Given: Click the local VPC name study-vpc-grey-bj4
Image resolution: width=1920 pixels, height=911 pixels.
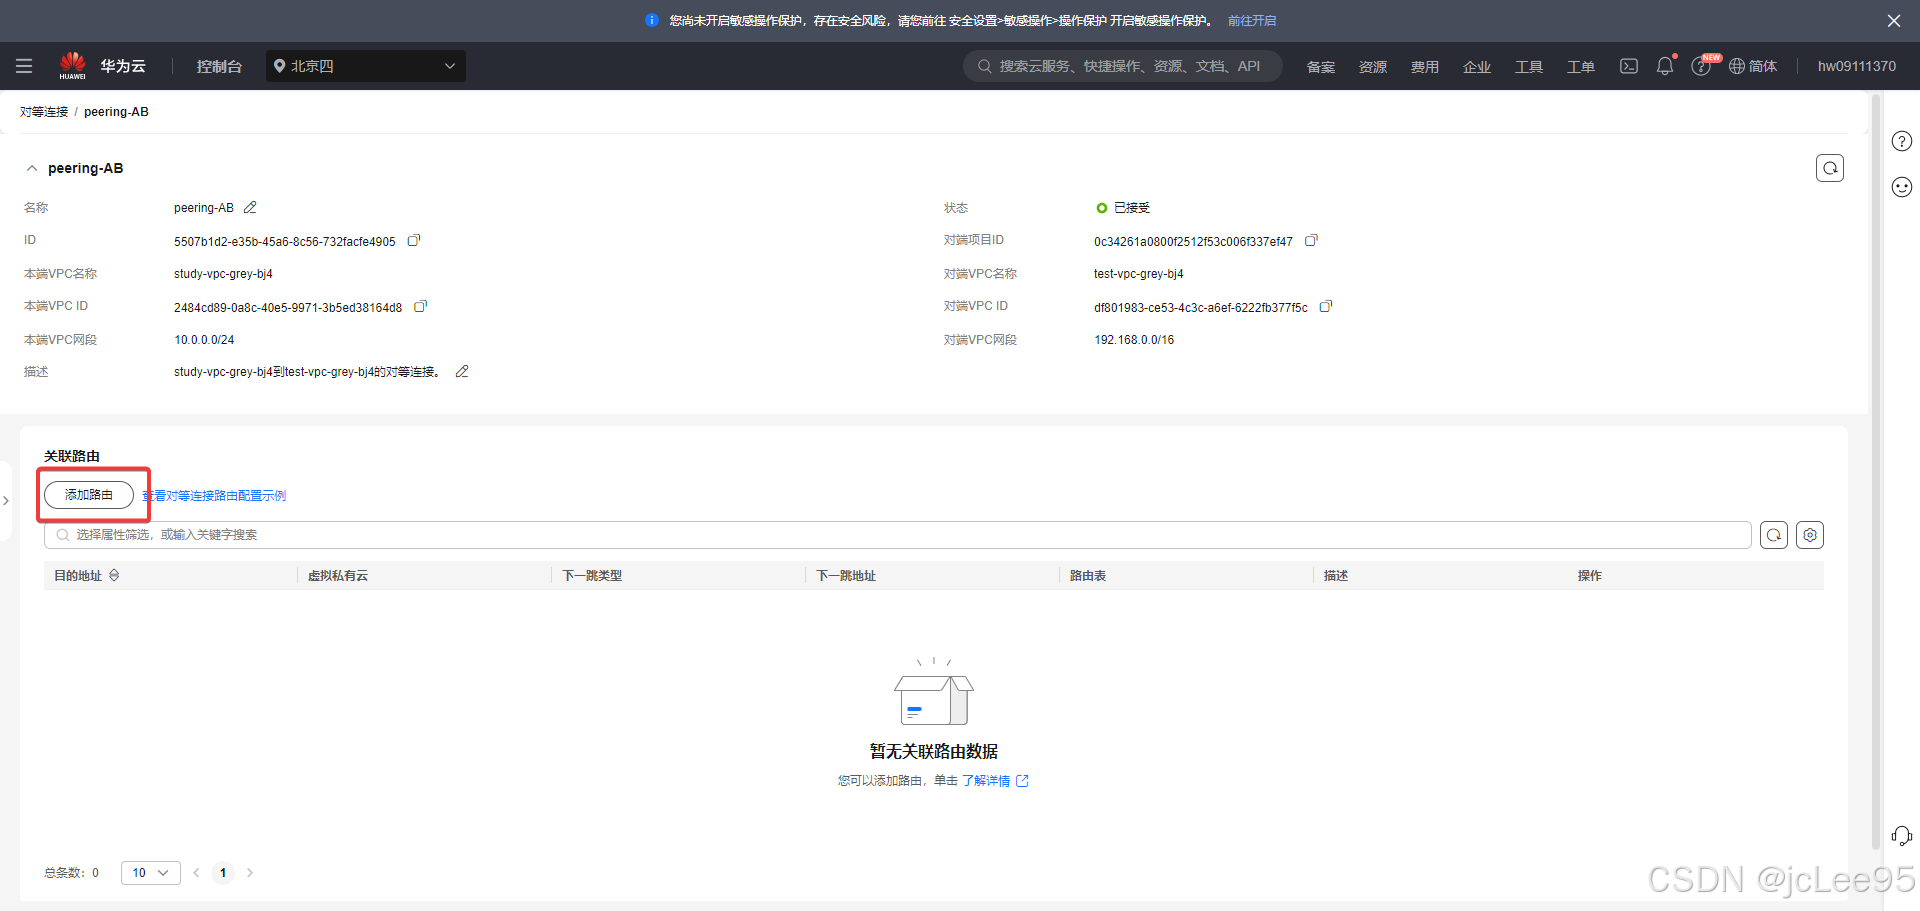Looking at the screenshot, I should point(223,274).
